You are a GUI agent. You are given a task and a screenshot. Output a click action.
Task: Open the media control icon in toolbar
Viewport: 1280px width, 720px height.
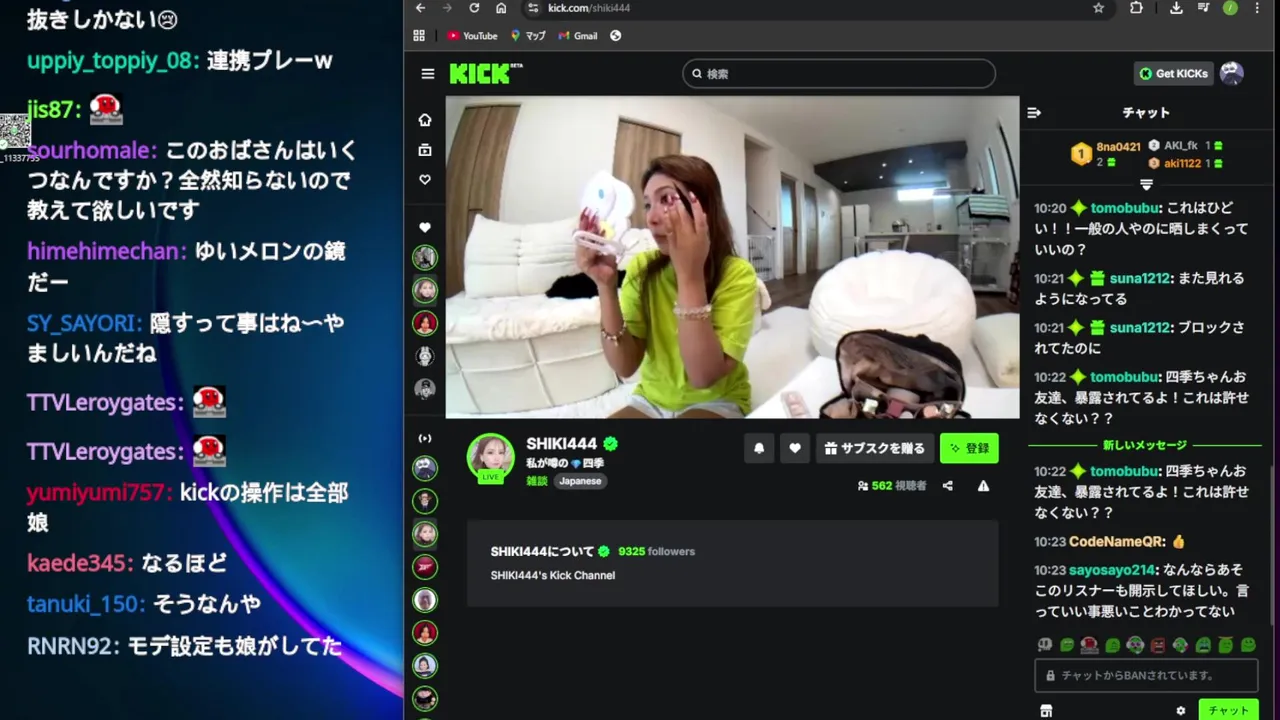(1203, 8)
